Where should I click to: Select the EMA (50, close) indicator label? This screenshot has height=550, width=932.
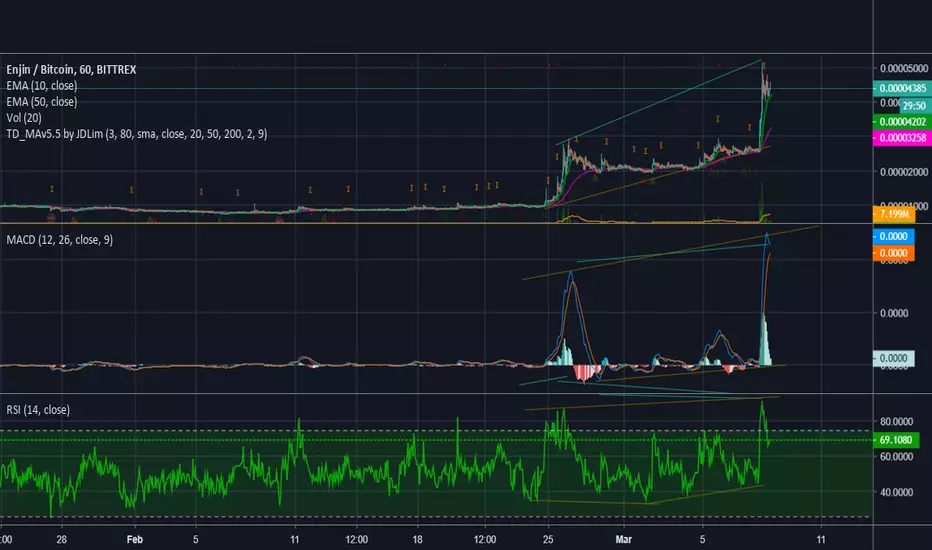42,102
